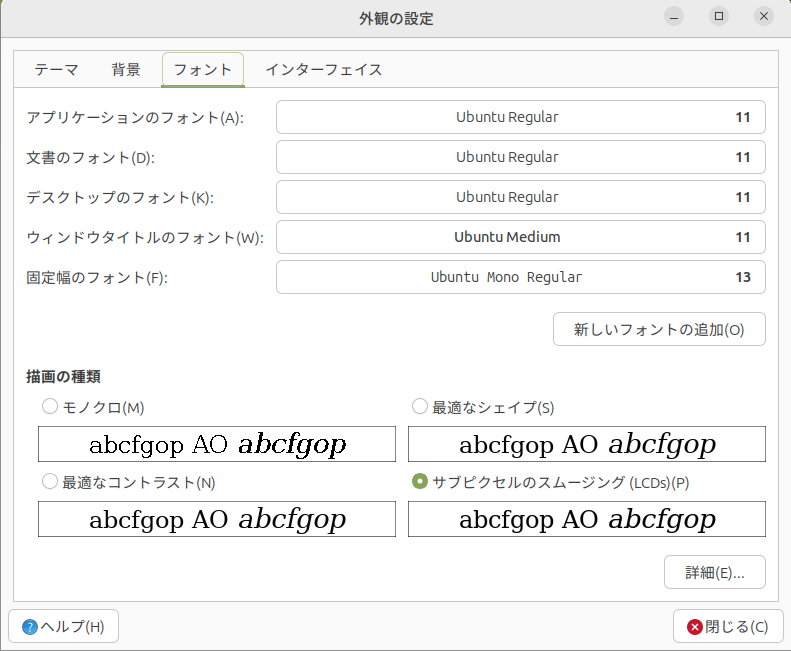The width and height of the screenshot is (791, 651).
Task: Click 新しいフォントの追加 button
Action: coord(659,330)
